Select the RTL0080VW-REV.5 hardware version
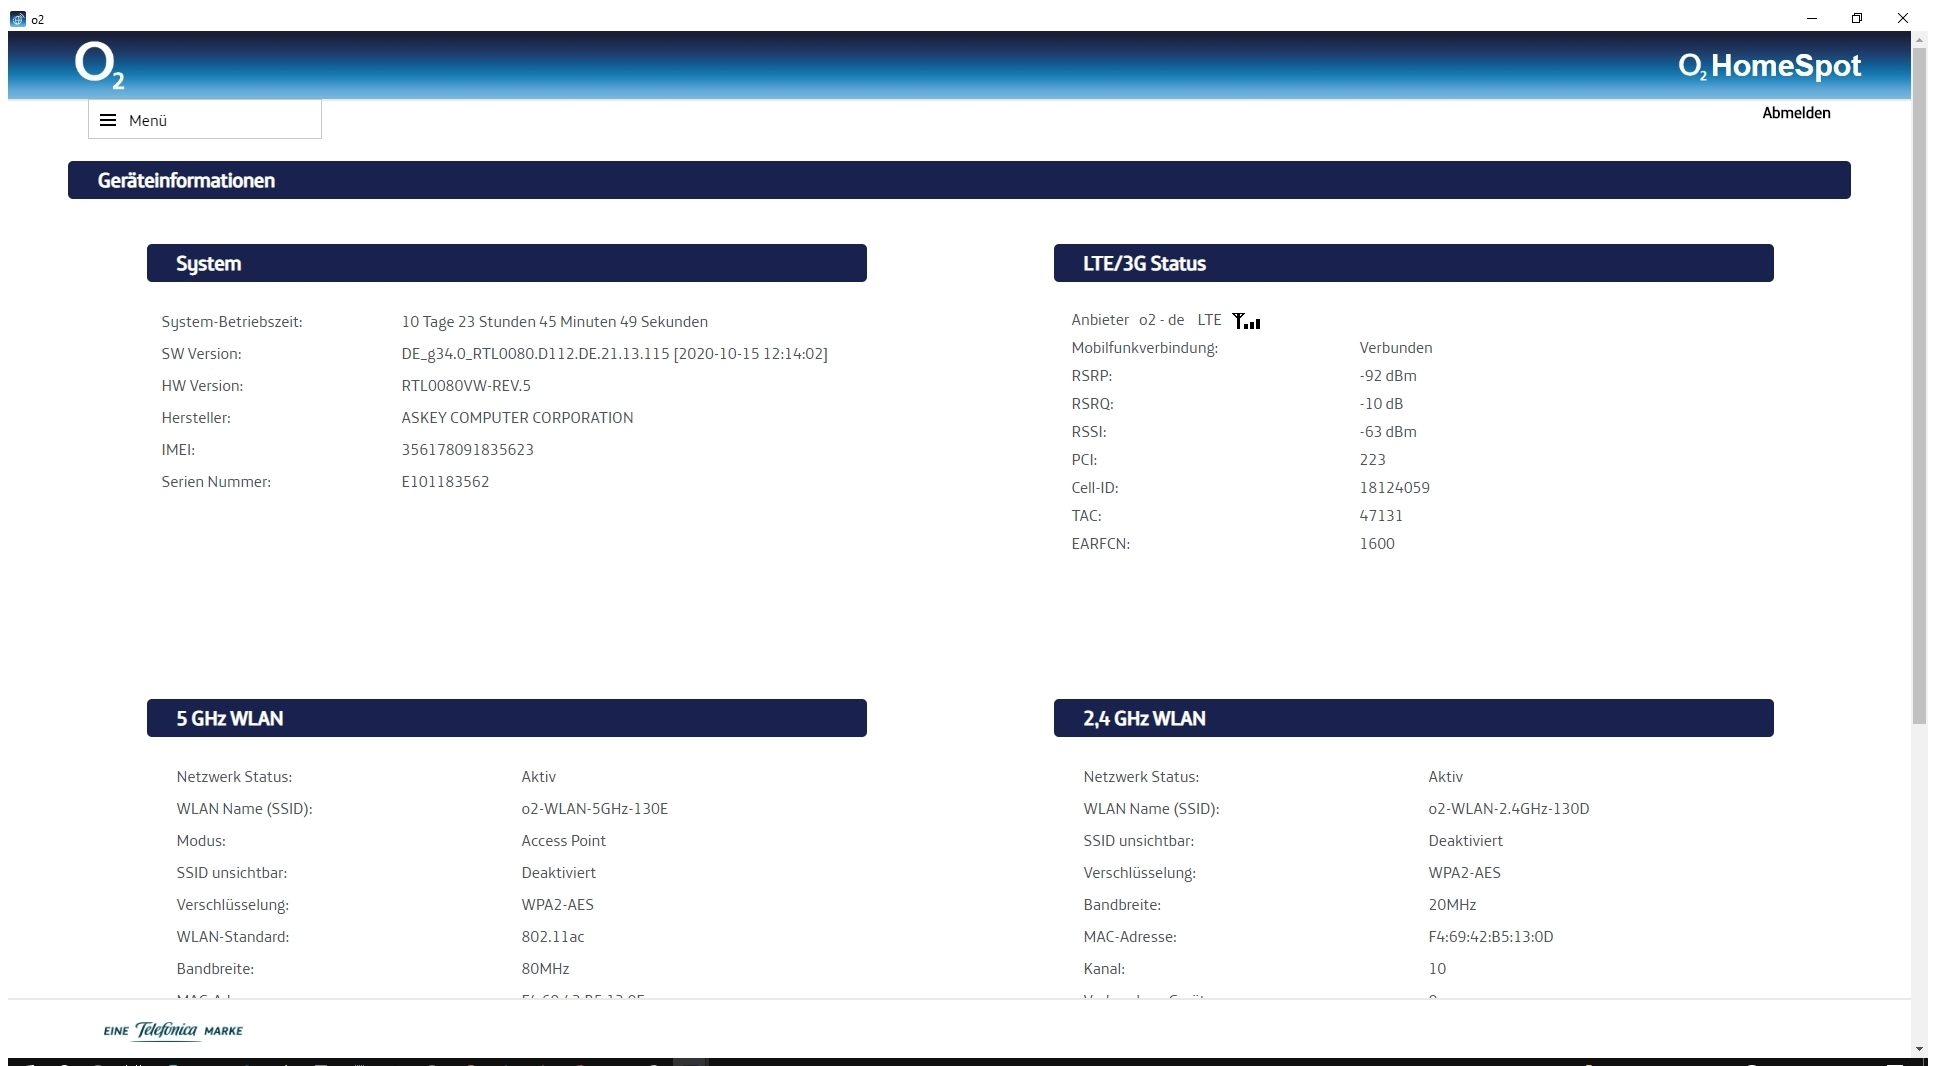The width and height of the screenshot is (1936, 1066). point(466,386)
